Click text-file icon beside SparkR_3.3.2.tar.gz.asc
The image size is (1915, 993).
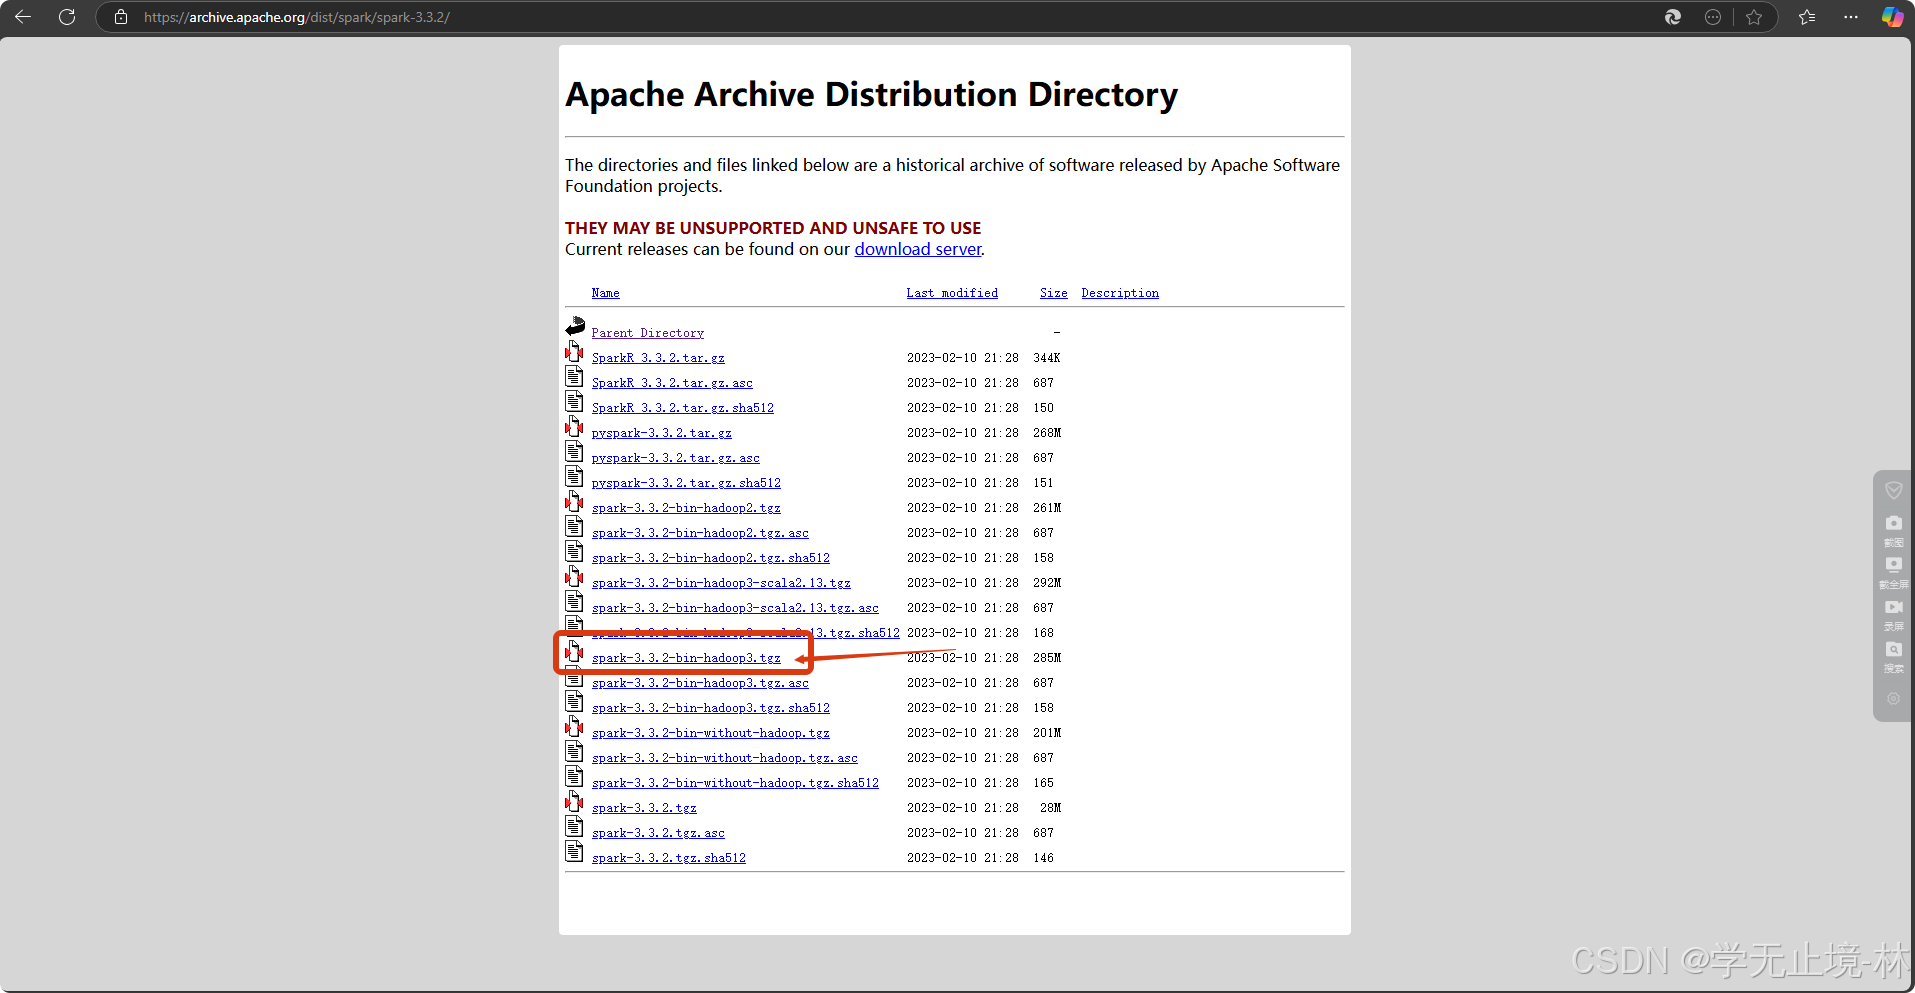[574, 377]
